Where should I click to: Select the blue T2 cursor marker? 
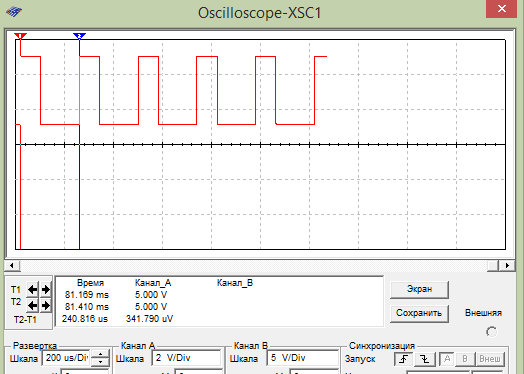(x=79, y=36)
